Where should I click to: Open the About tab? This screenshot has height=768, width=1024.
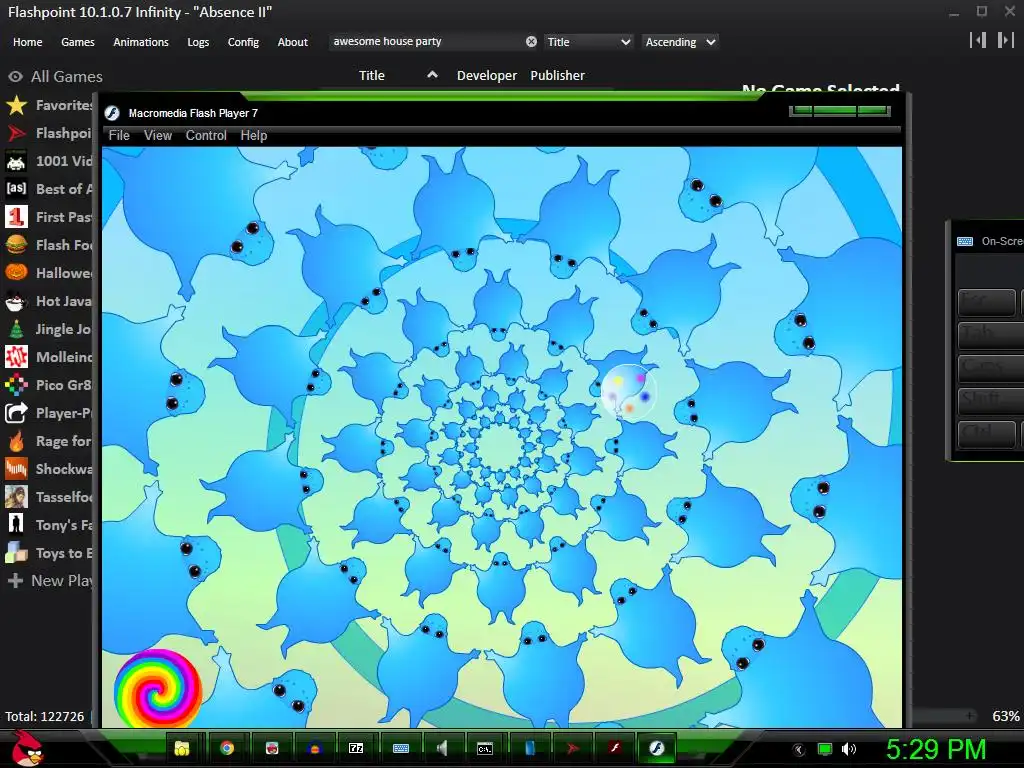point(293,42)
